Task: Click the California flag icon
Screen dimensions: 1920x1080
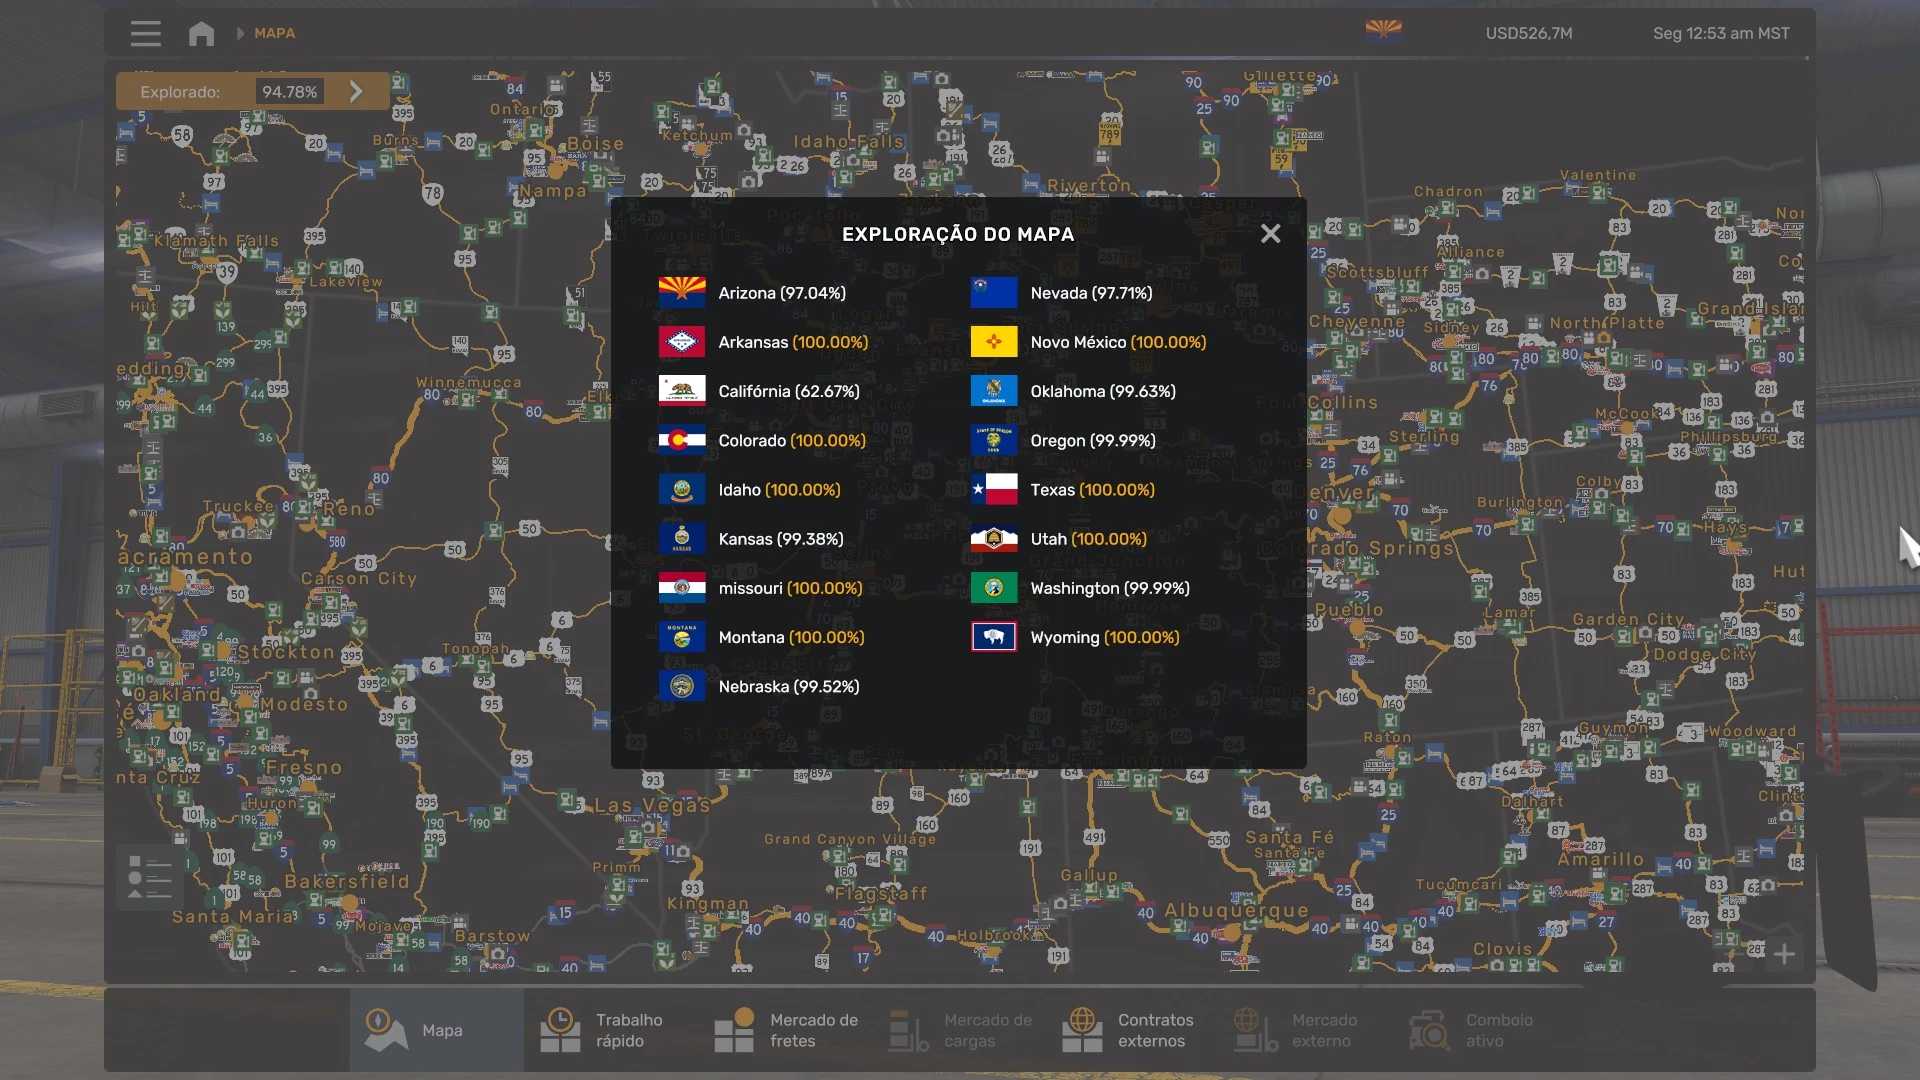Action: tap(682, 391)
